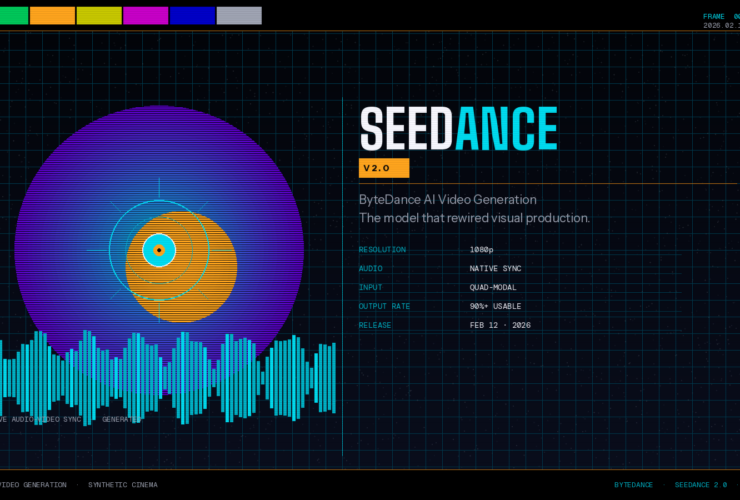Click the RELEASE label
Screen dimensions: 740x500
click(375, 325)
